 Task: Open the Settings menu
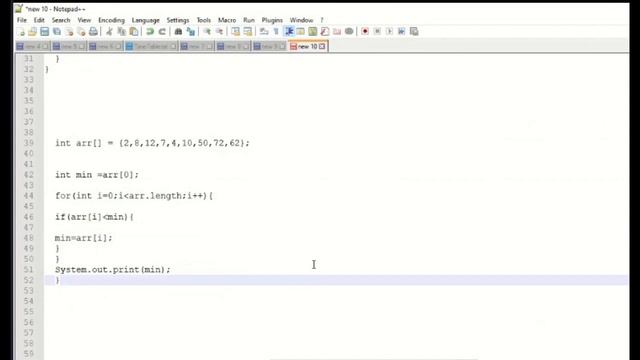point(178,20)
